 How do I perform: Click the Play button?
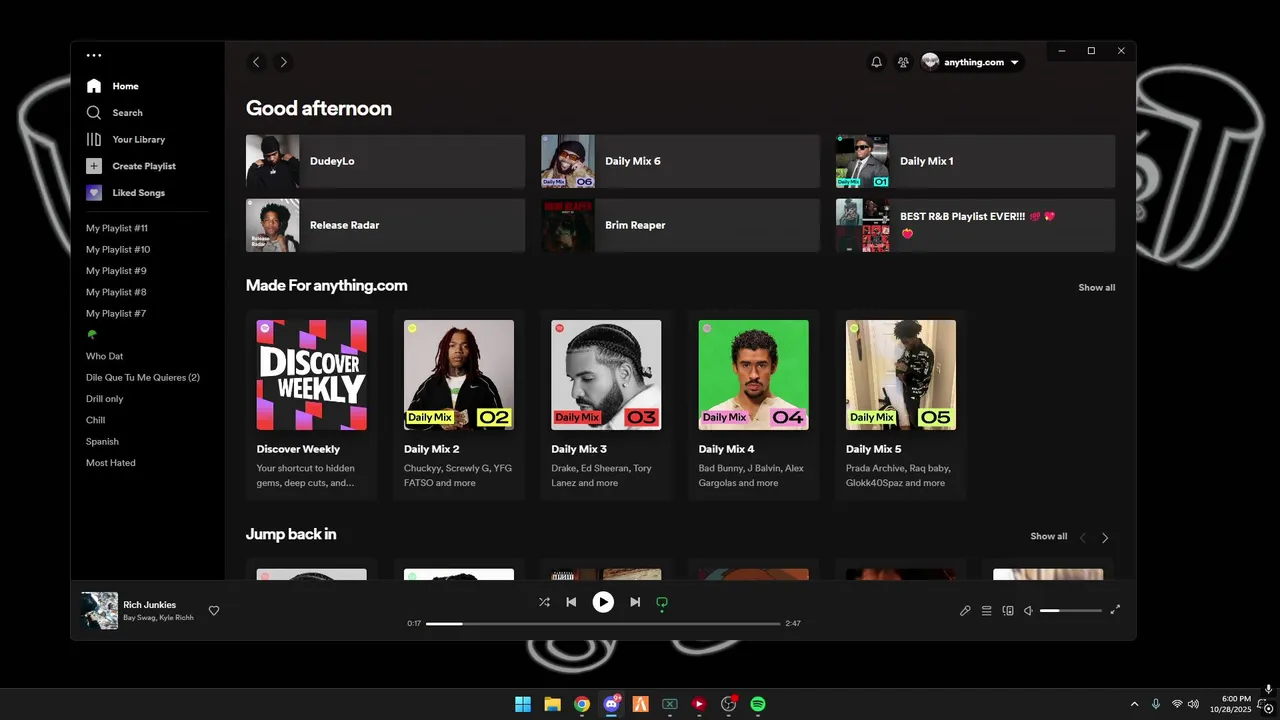point(603,602)
